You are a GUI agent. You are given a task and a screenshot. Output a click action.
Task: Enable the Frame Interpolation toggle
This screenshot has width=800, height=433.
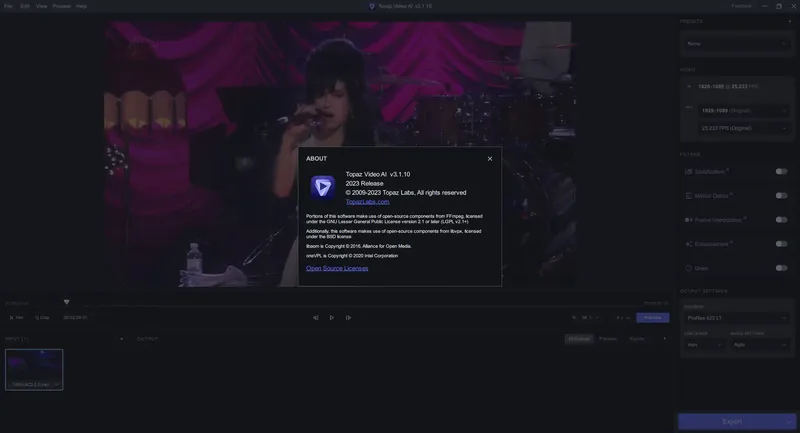(x=781, y=220)
